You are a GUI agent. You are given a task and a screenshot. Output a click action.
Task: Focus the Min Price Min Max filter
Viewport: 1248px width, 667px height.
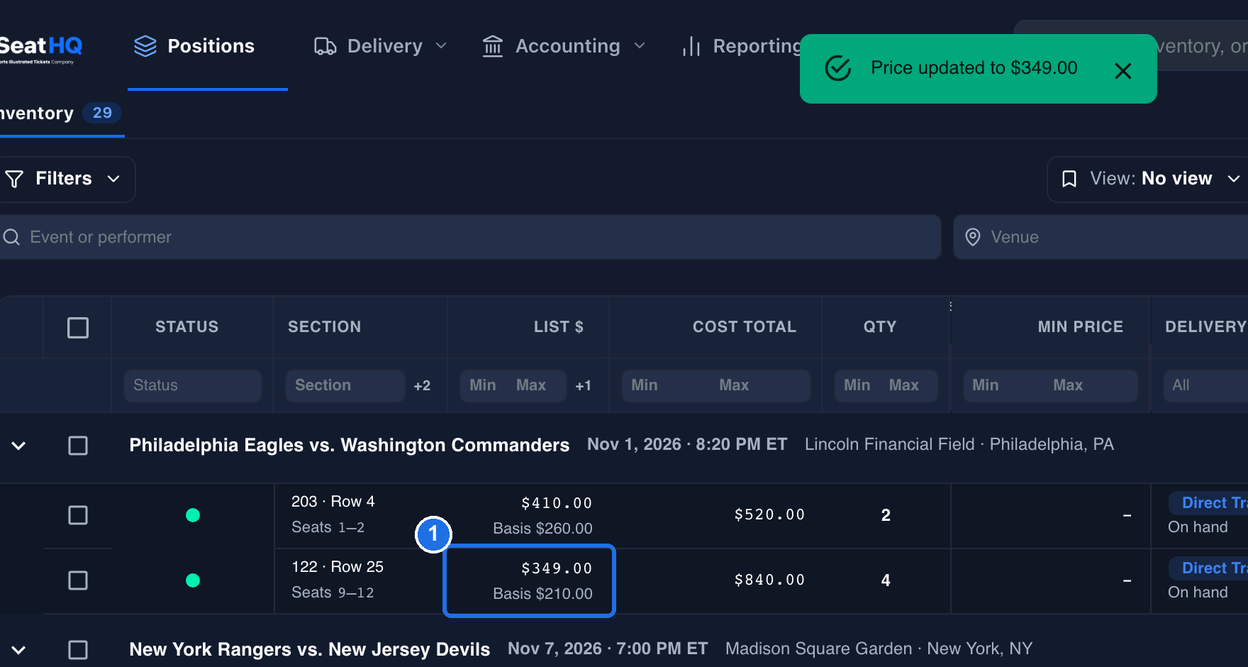tap(1050, 385)
